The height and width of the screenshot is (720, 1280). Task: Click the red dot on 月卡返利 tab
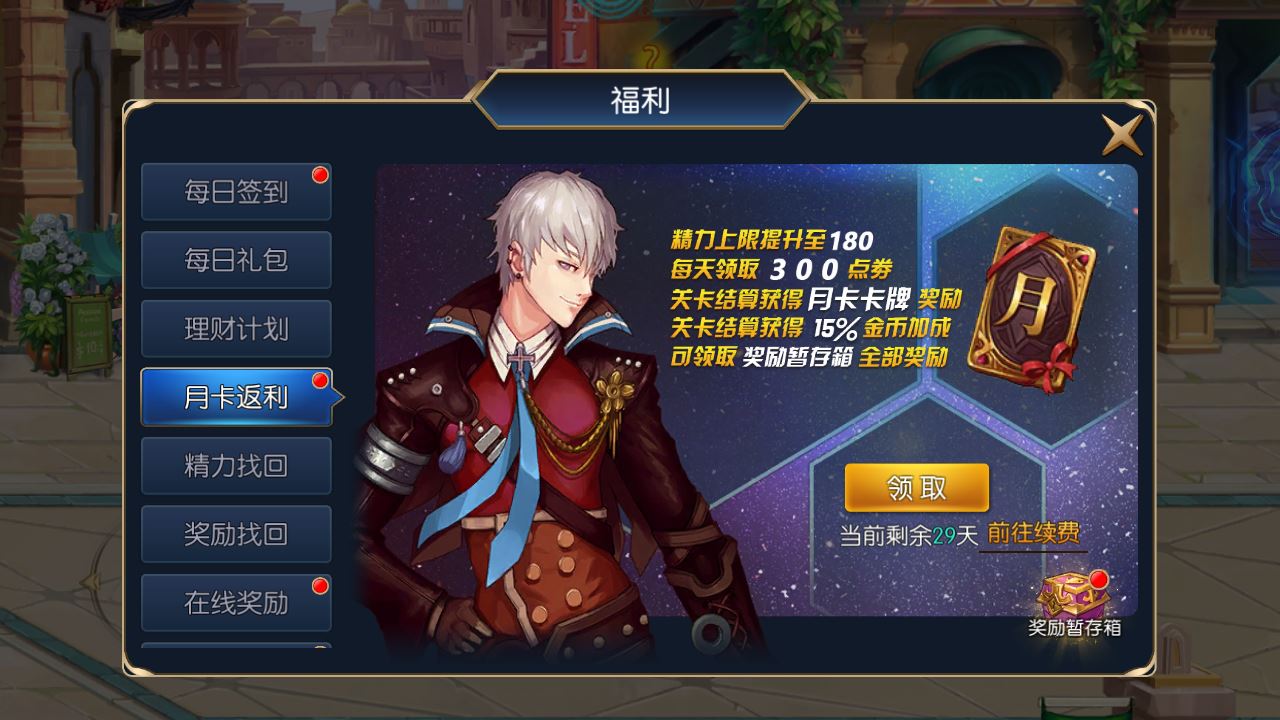coord(320,381)
